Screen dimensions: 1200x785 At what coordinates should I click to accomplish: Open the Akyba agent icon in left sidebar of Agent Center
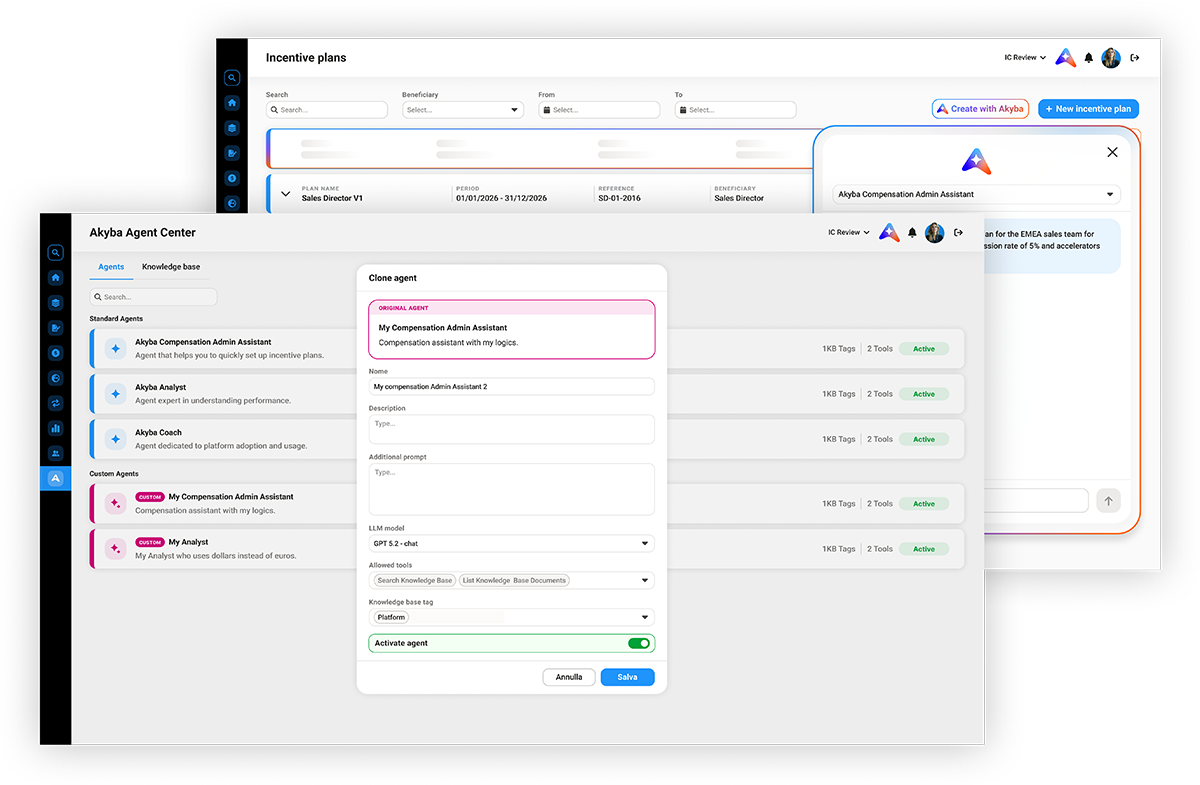[55, 479]
